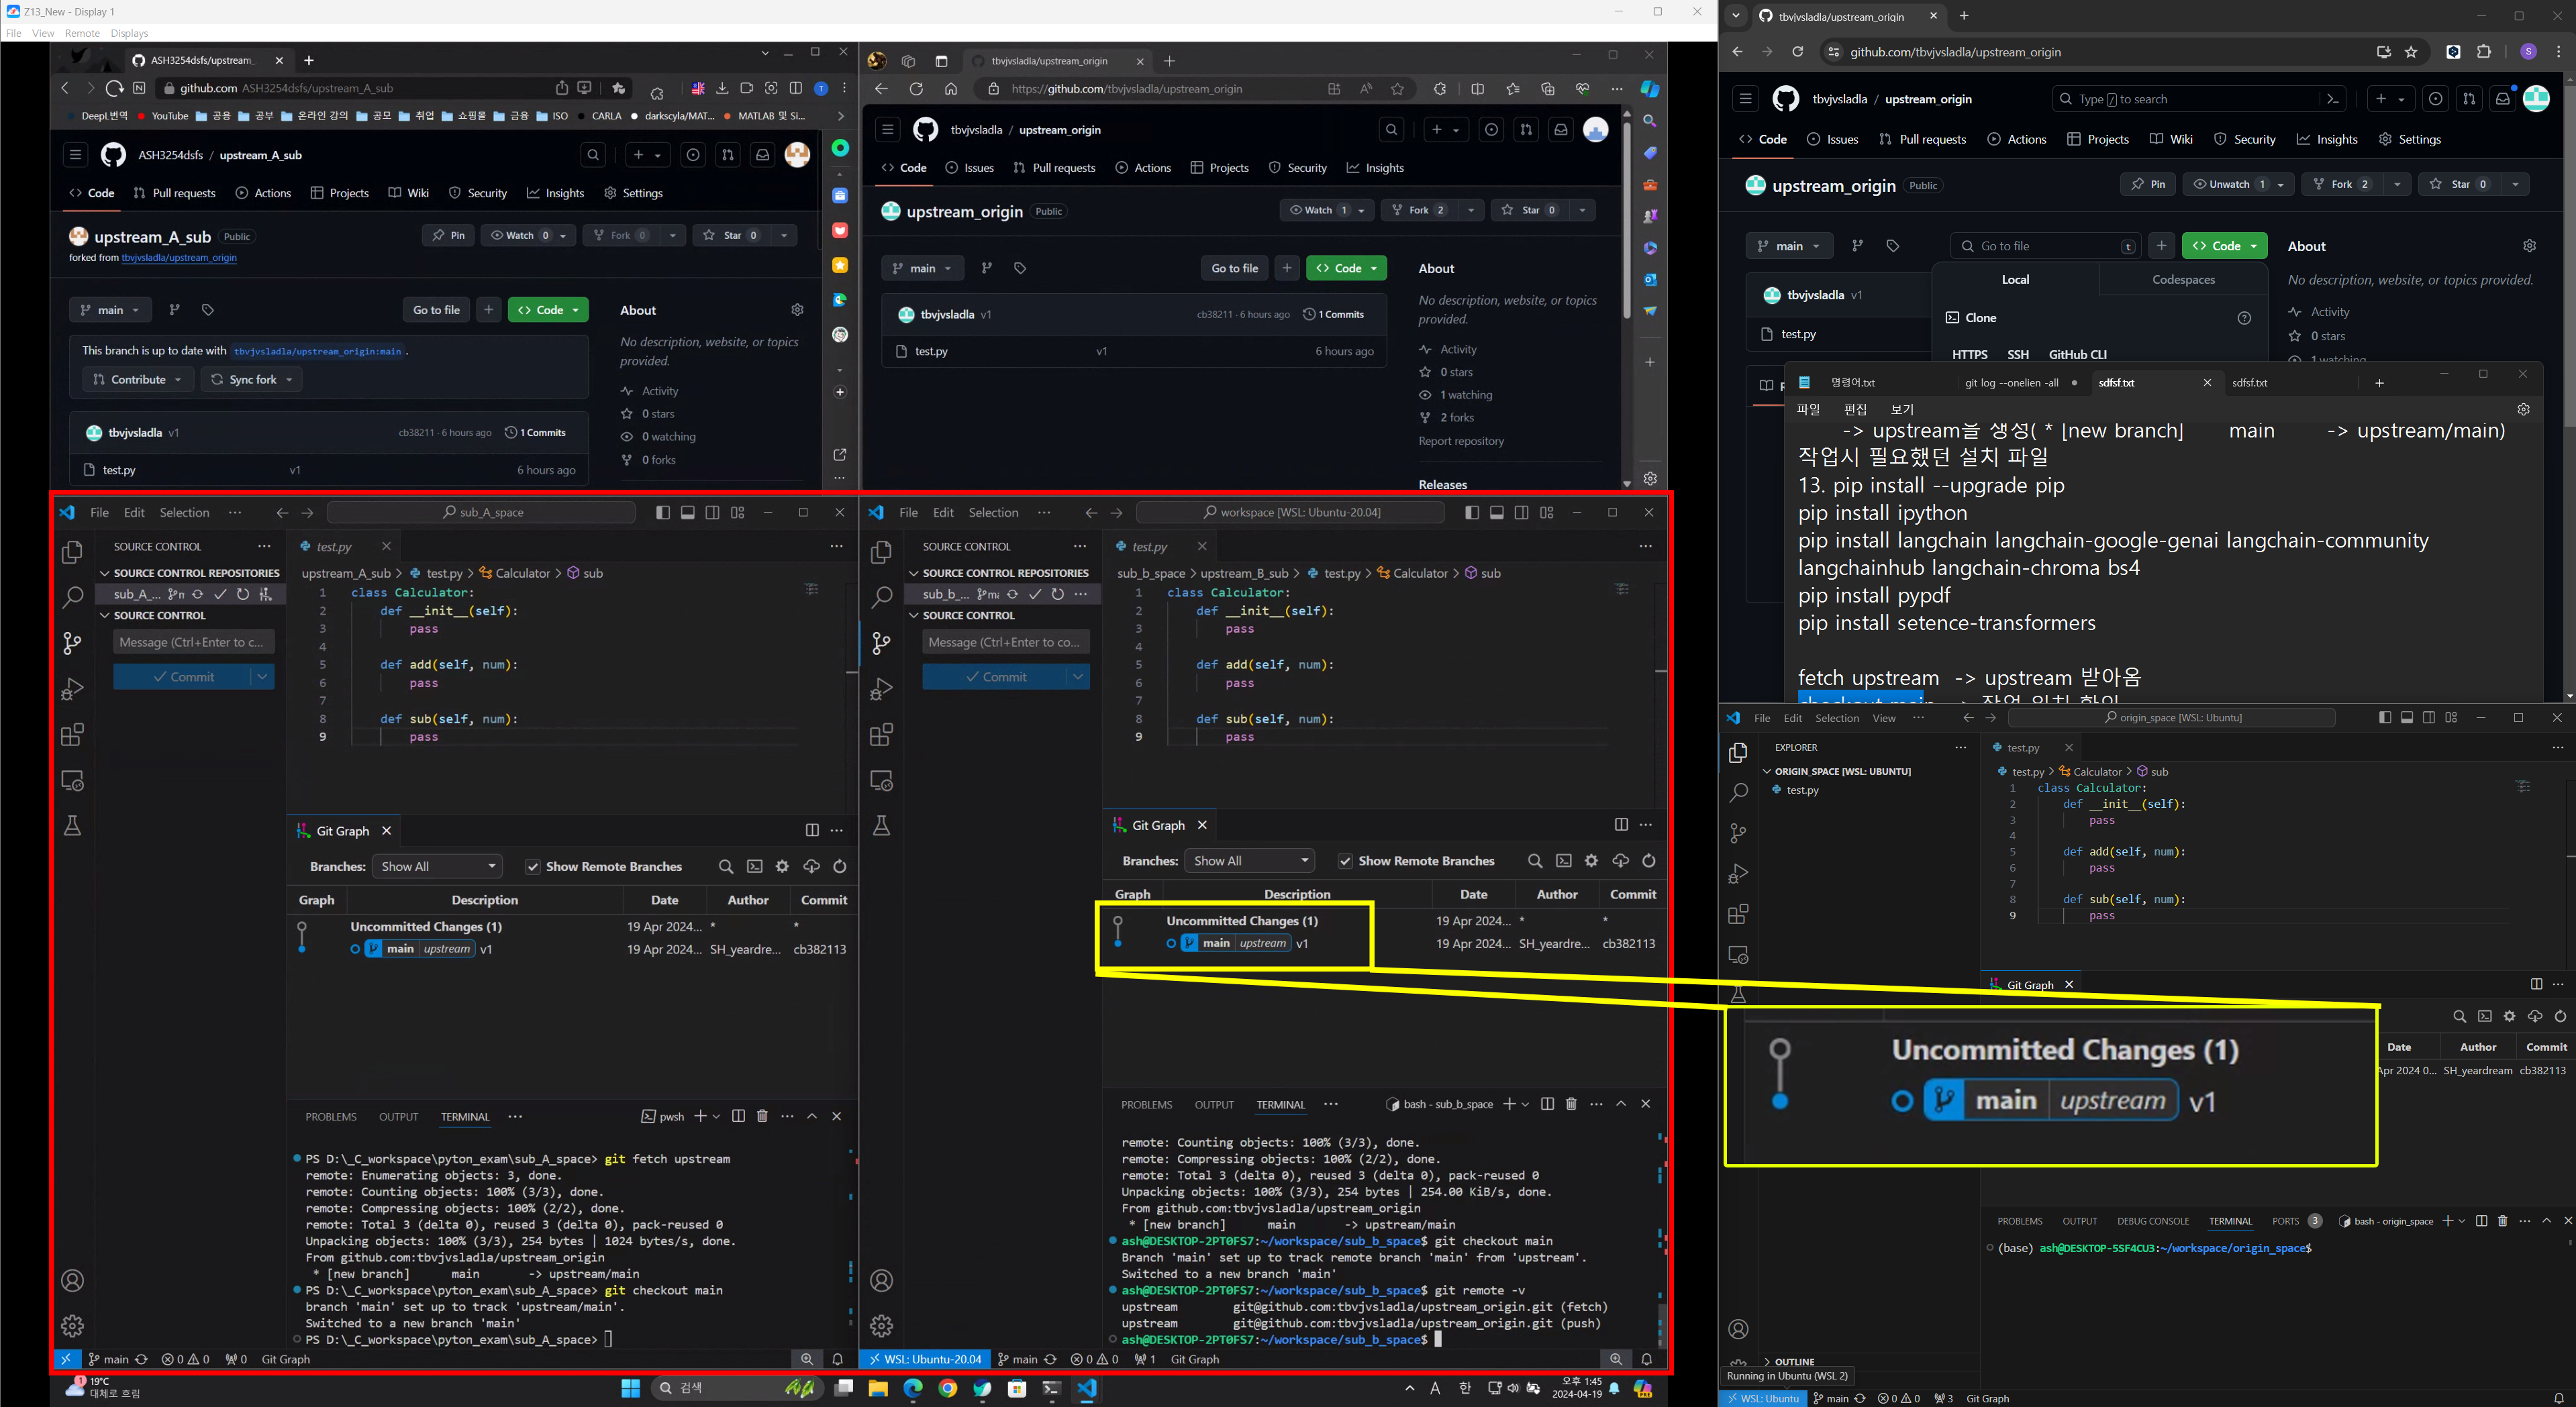The image size is (2576, 1407).
Task: Open notifications inbox in Chrome GitHub header
Action: (2502, 99)
